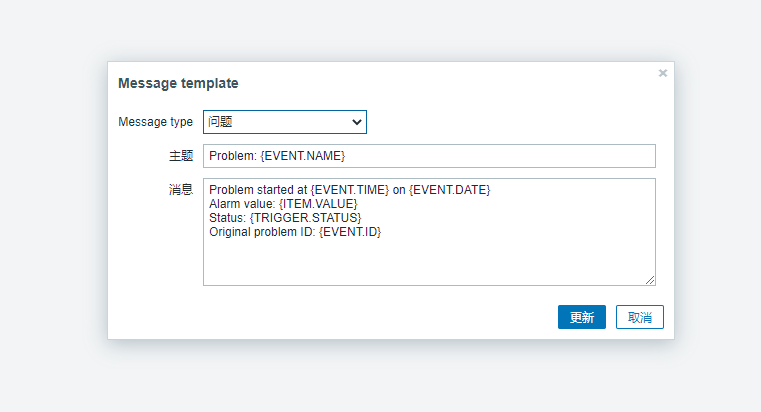Click the 更新 update button

pos(581,317)
